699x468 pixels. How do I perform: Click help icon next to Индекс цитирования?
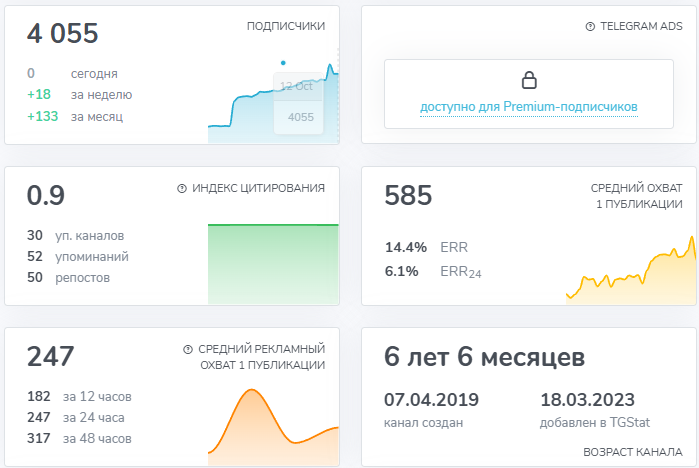click(182, 188)
